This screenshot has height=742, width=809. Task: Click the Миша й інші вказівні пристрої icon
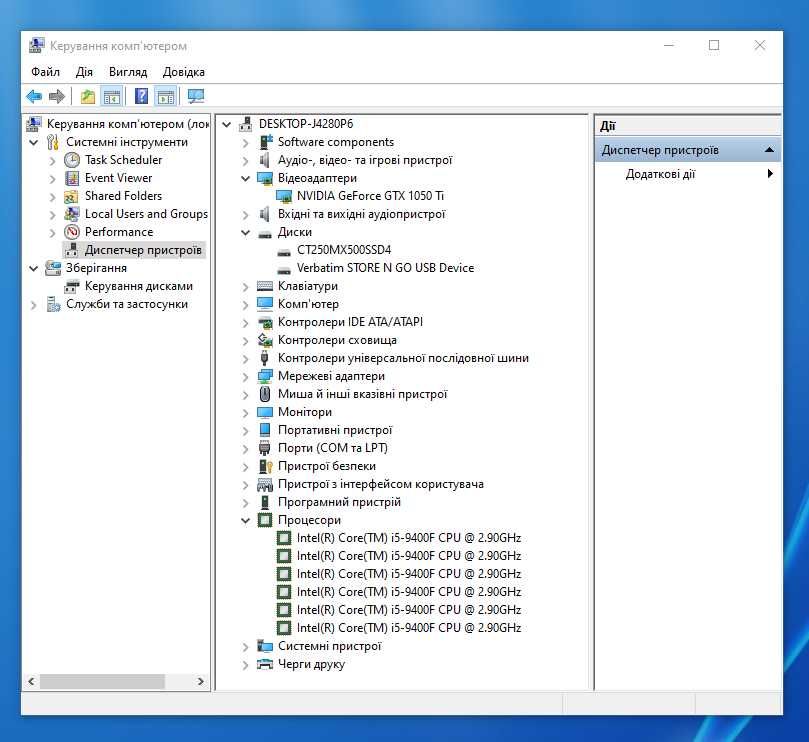pos(265,394)
